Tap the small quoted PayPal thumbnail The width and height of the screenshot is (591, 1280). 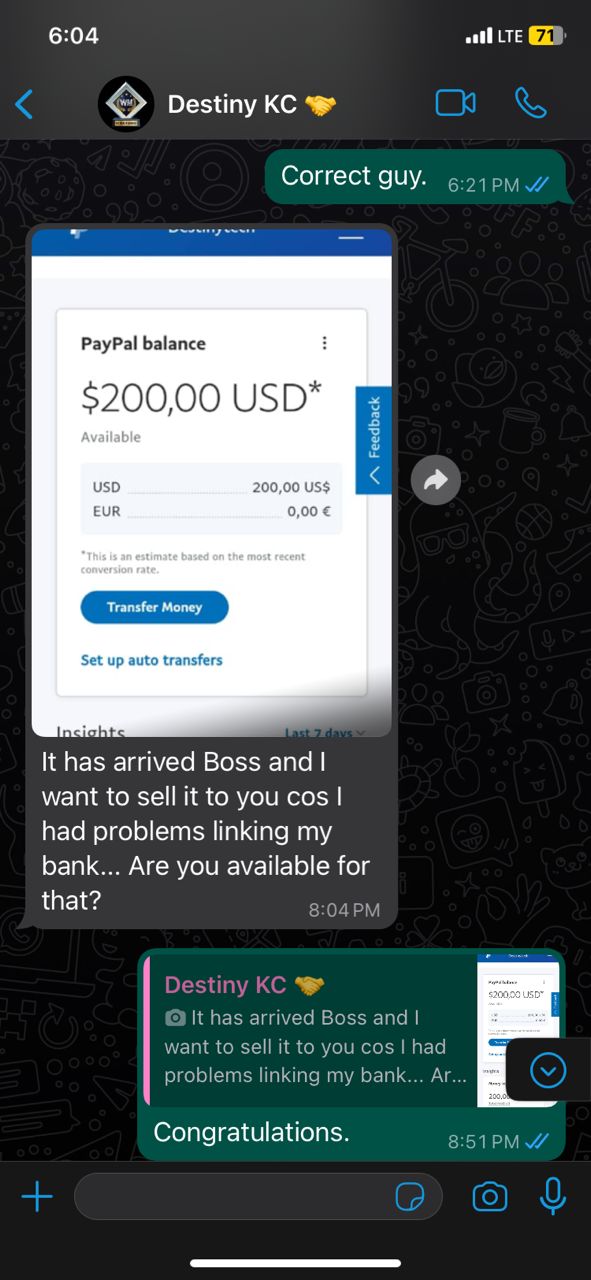518,1030
